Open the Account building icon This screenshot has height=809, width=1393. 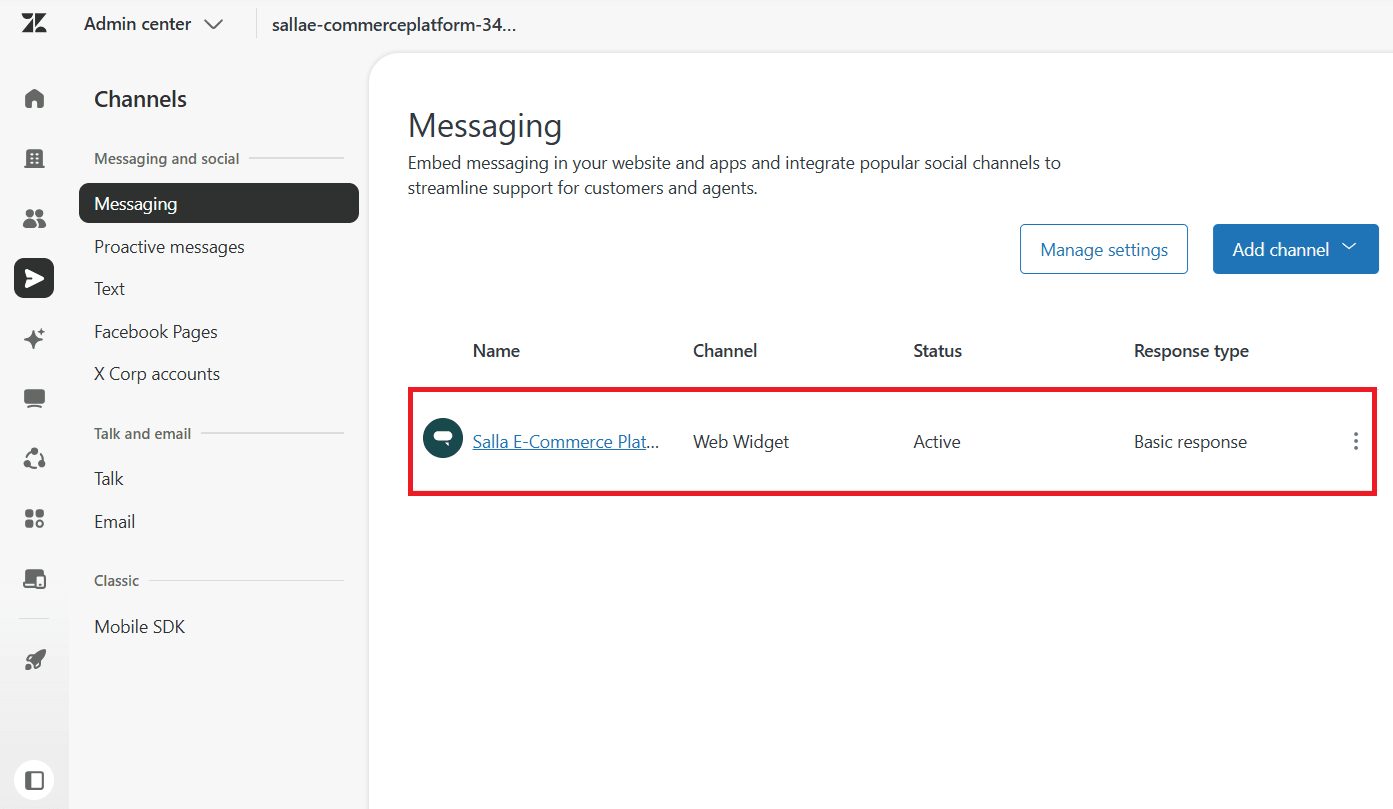point(34,158)
